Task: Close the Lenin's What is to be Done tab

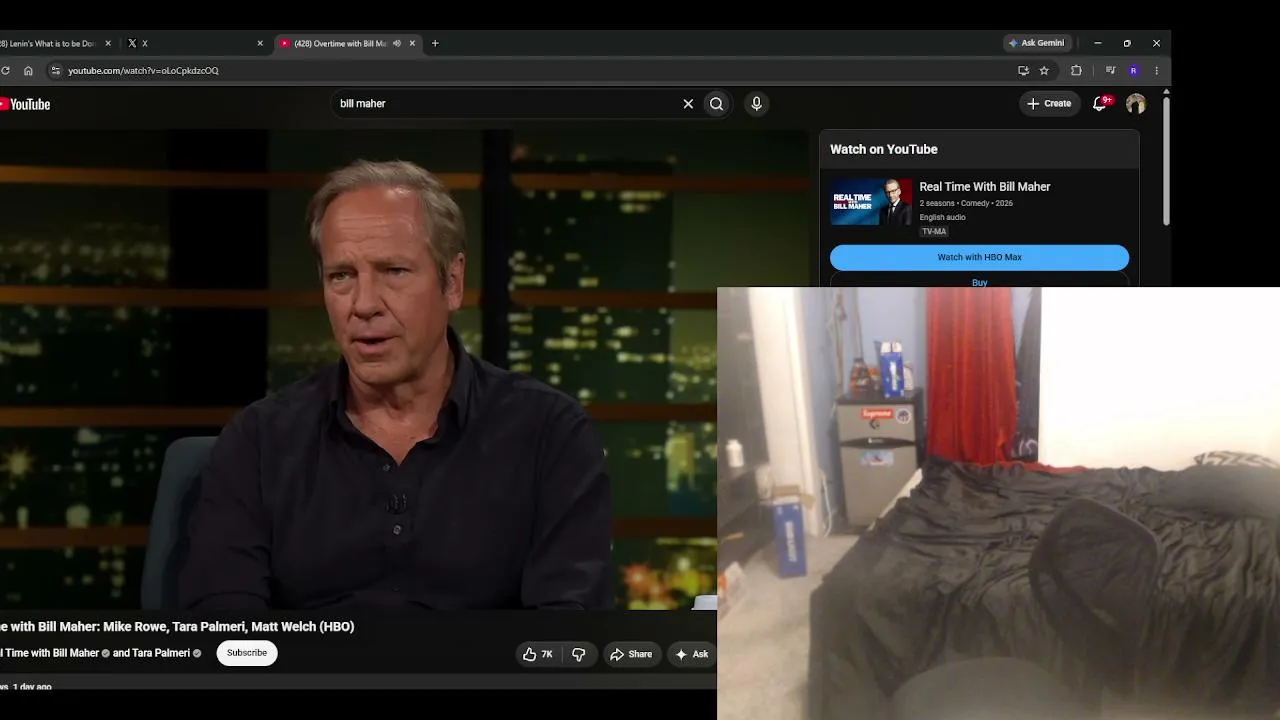Action: coord(108,44)
